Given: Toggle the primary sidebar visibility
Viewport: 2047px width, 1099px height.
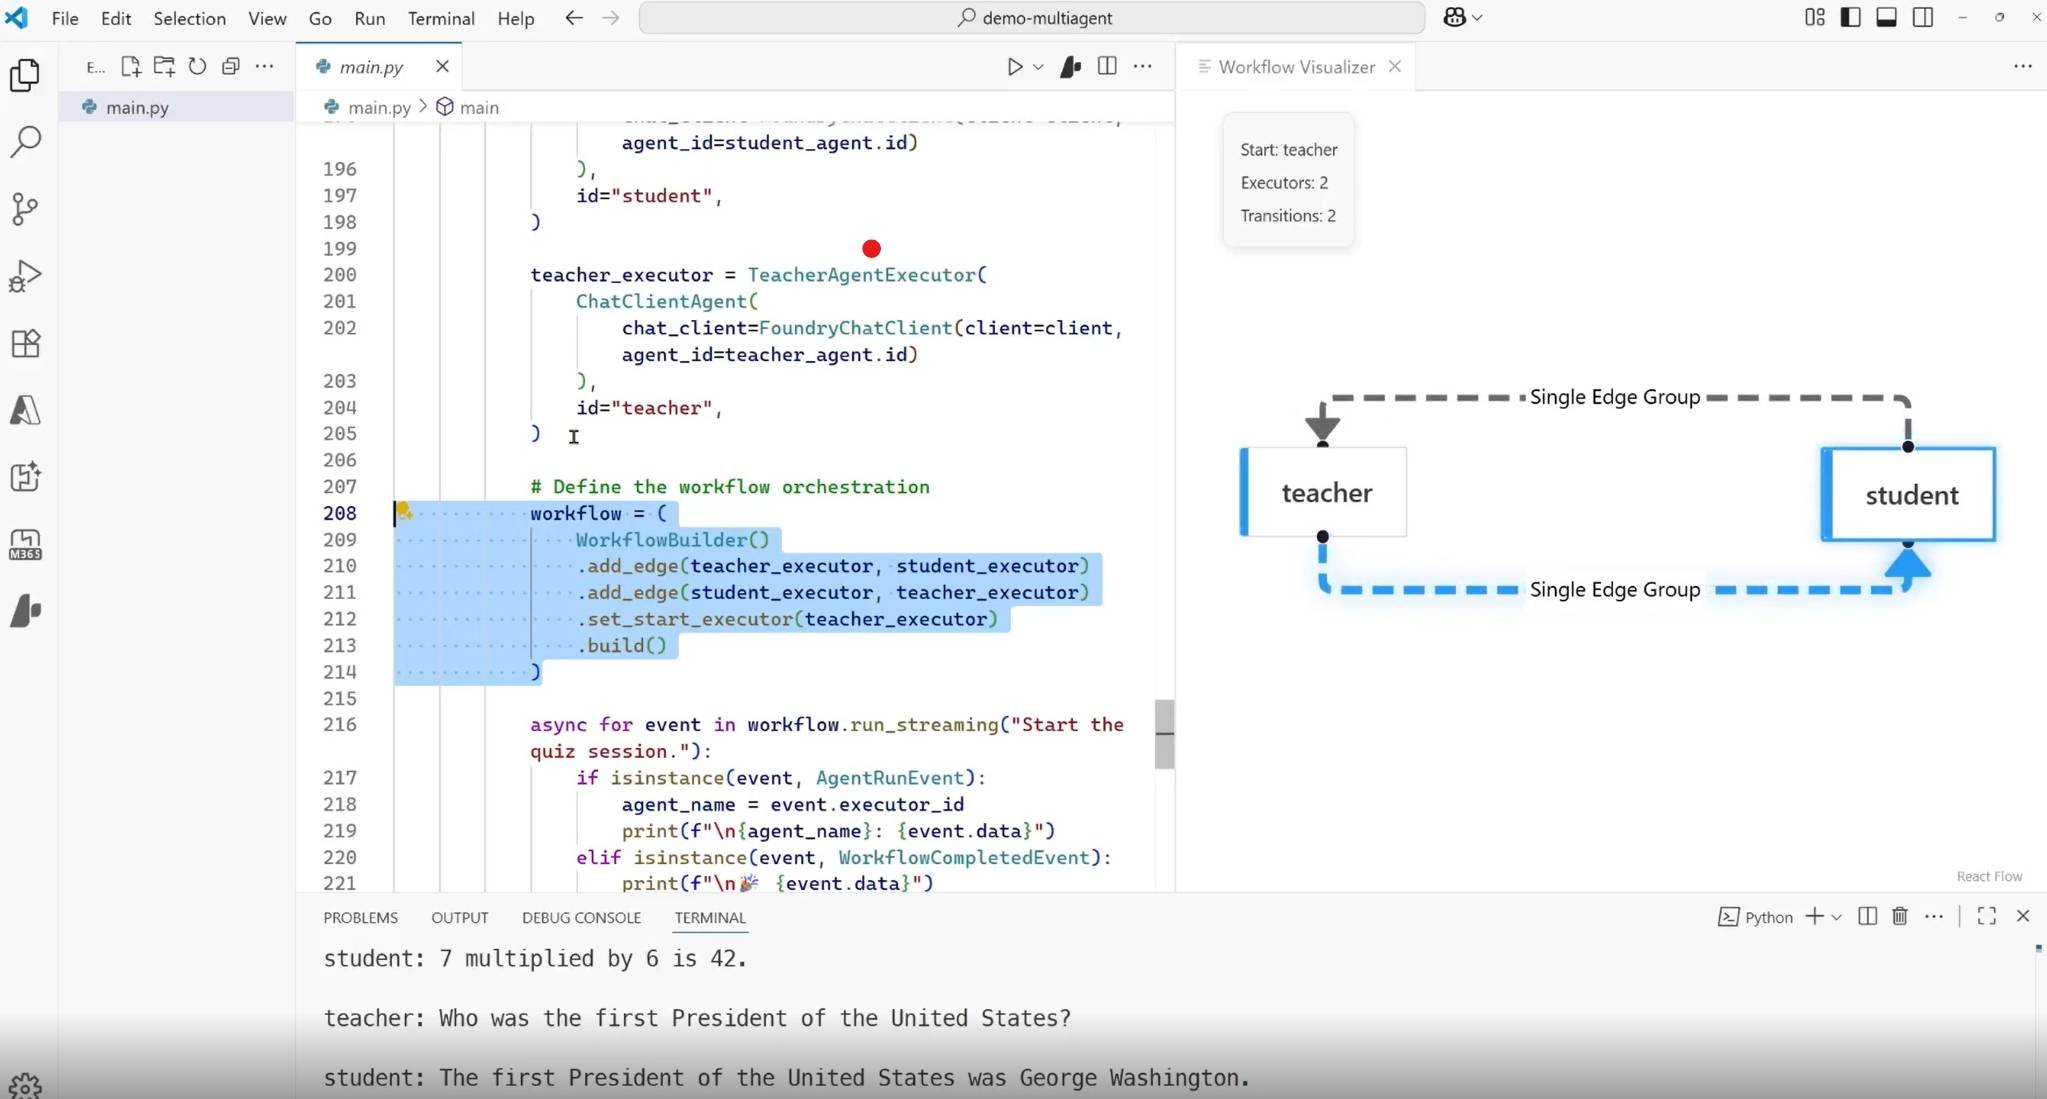Looking at the screenshot, I should (x=1850, y=17).
